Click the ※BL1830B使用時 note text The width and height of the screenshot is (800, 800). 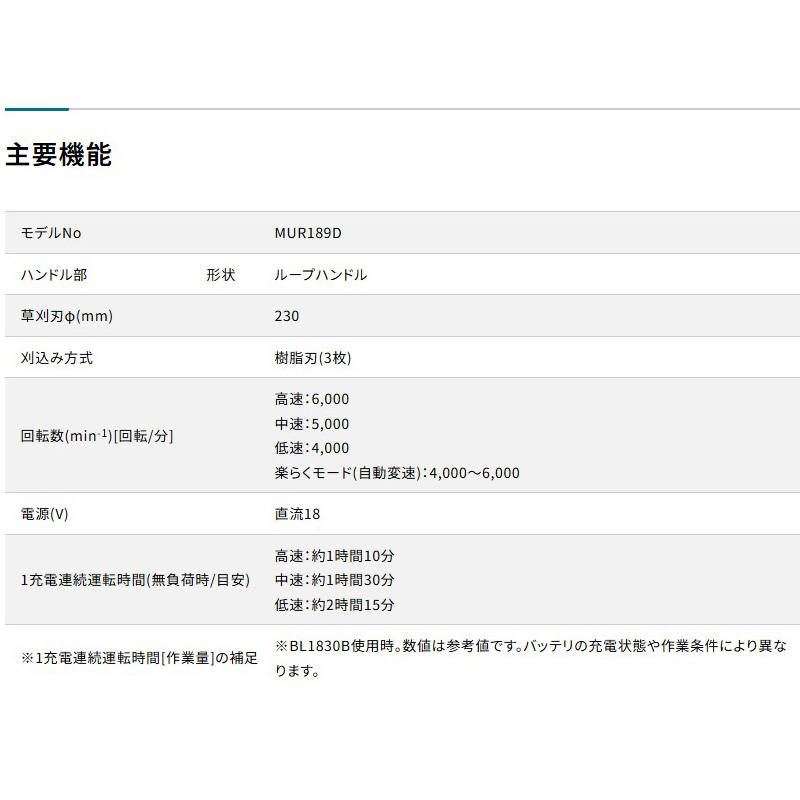coord(531,658)
